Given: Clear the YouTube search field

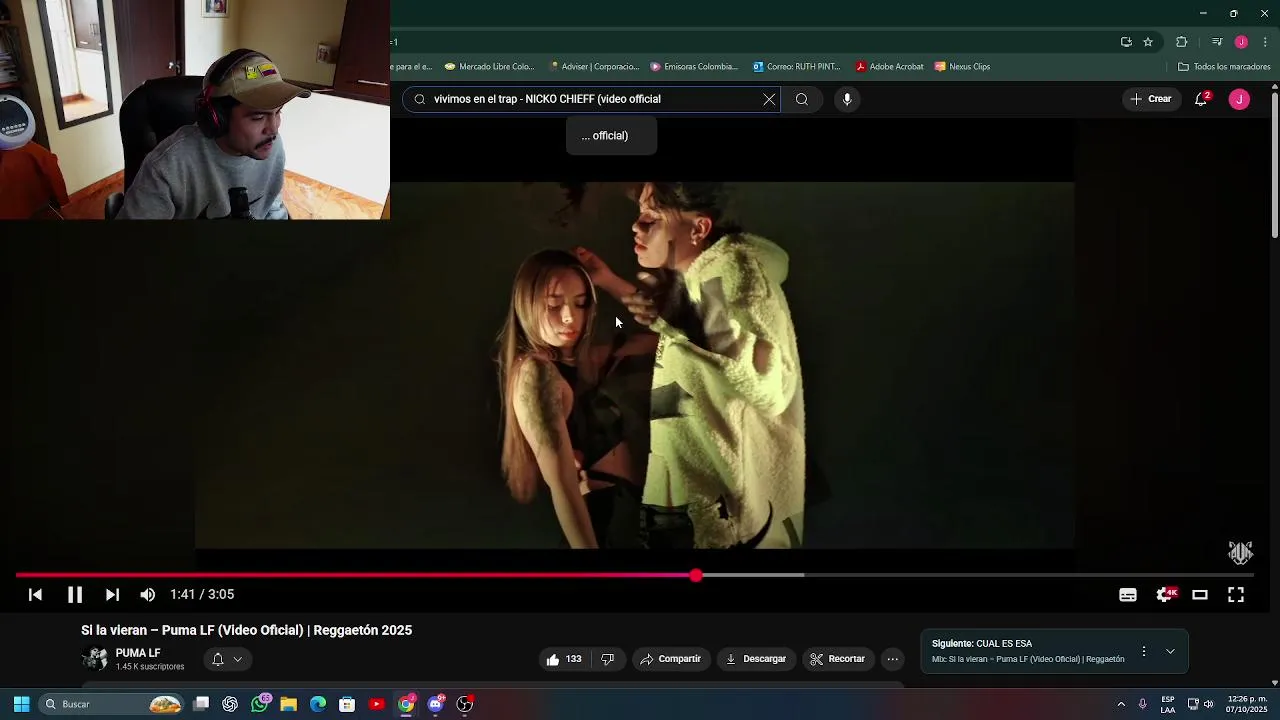Looking at the screenshot, I should coord(769,99).
